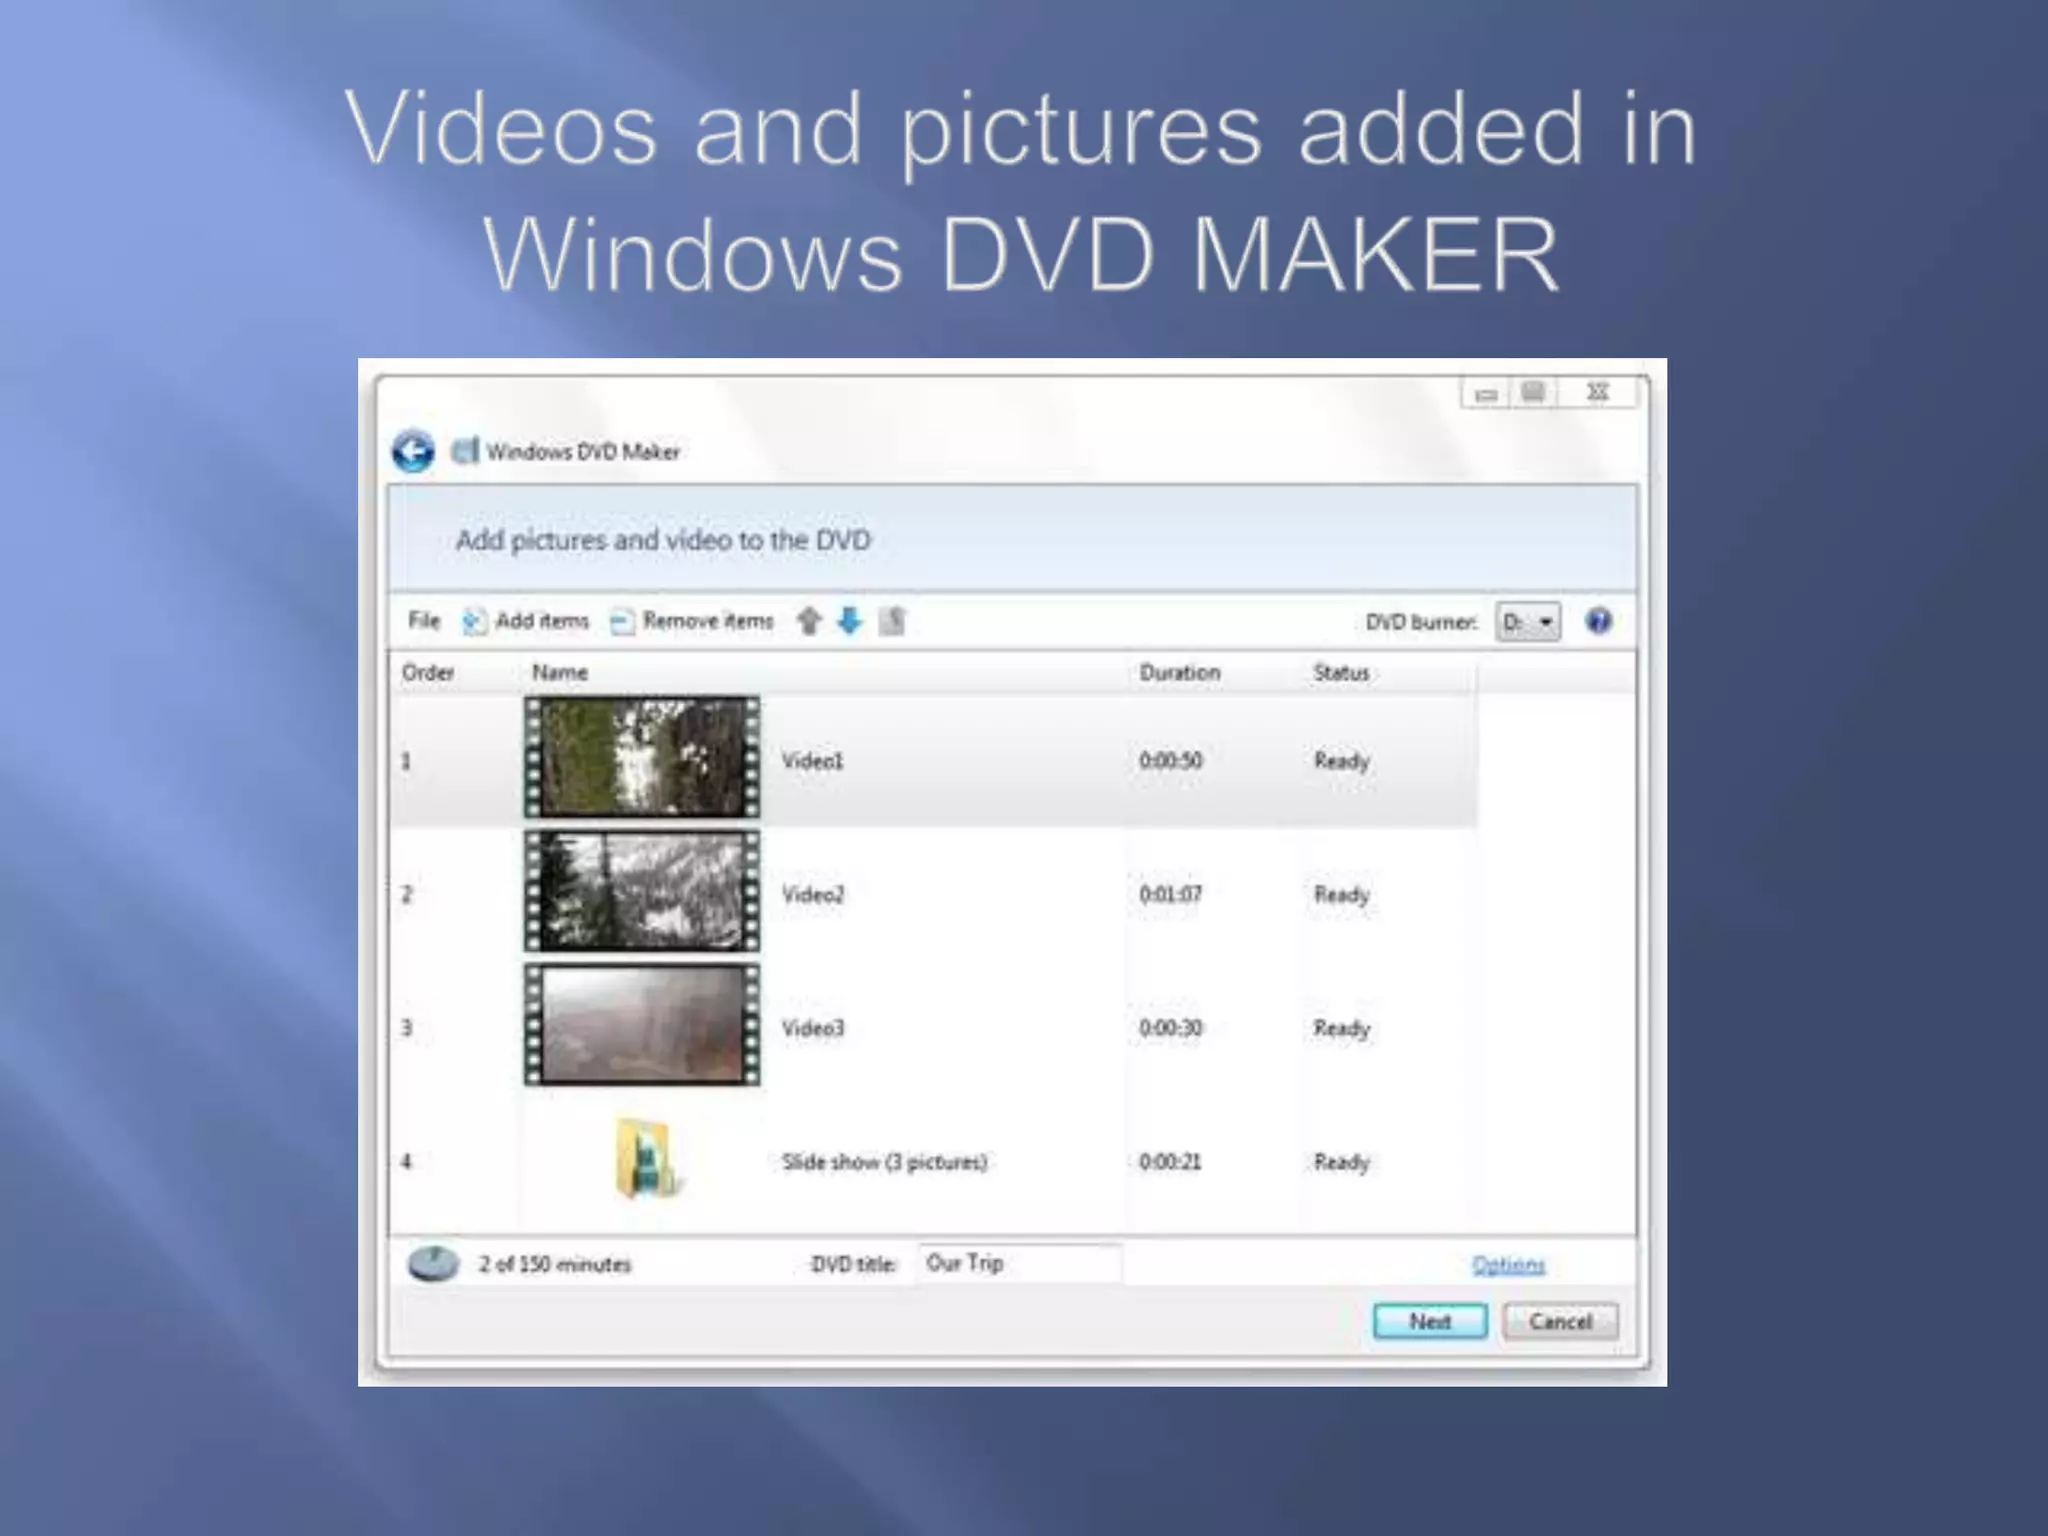Select the Video1 thumbnail

(x=642, y=758)
